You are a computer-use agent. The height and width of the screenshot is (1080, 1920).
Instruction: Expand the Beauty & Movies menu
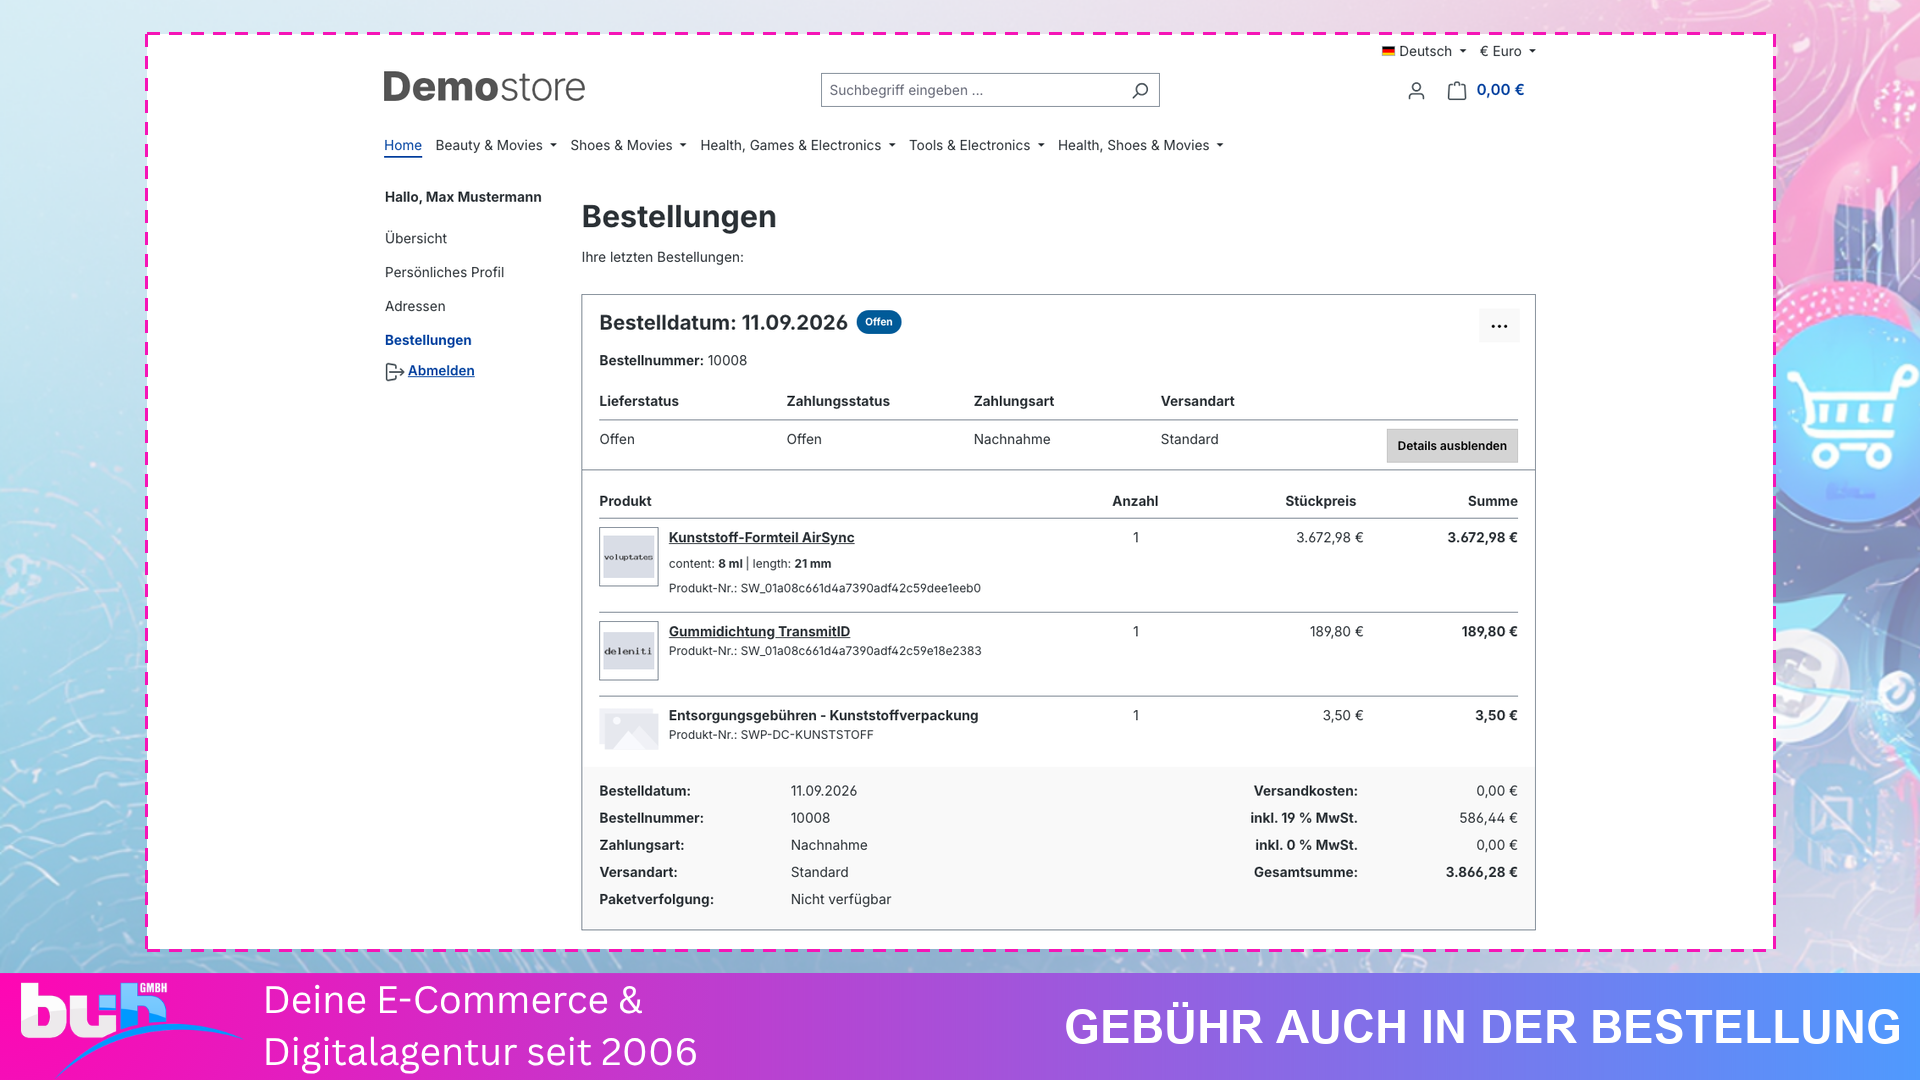coord(496,146)
